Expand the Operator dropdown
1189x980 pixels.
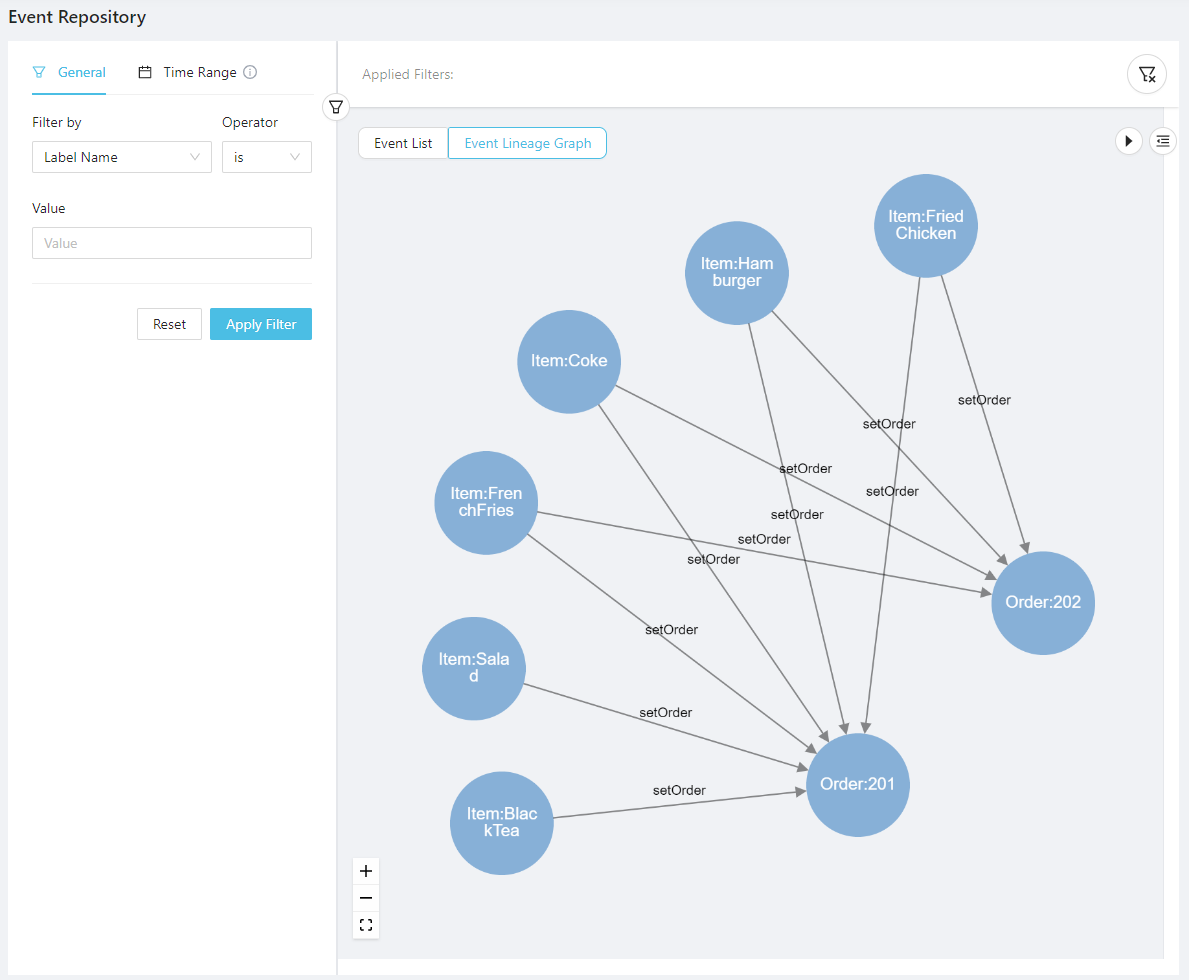click(x=266, y=157)
